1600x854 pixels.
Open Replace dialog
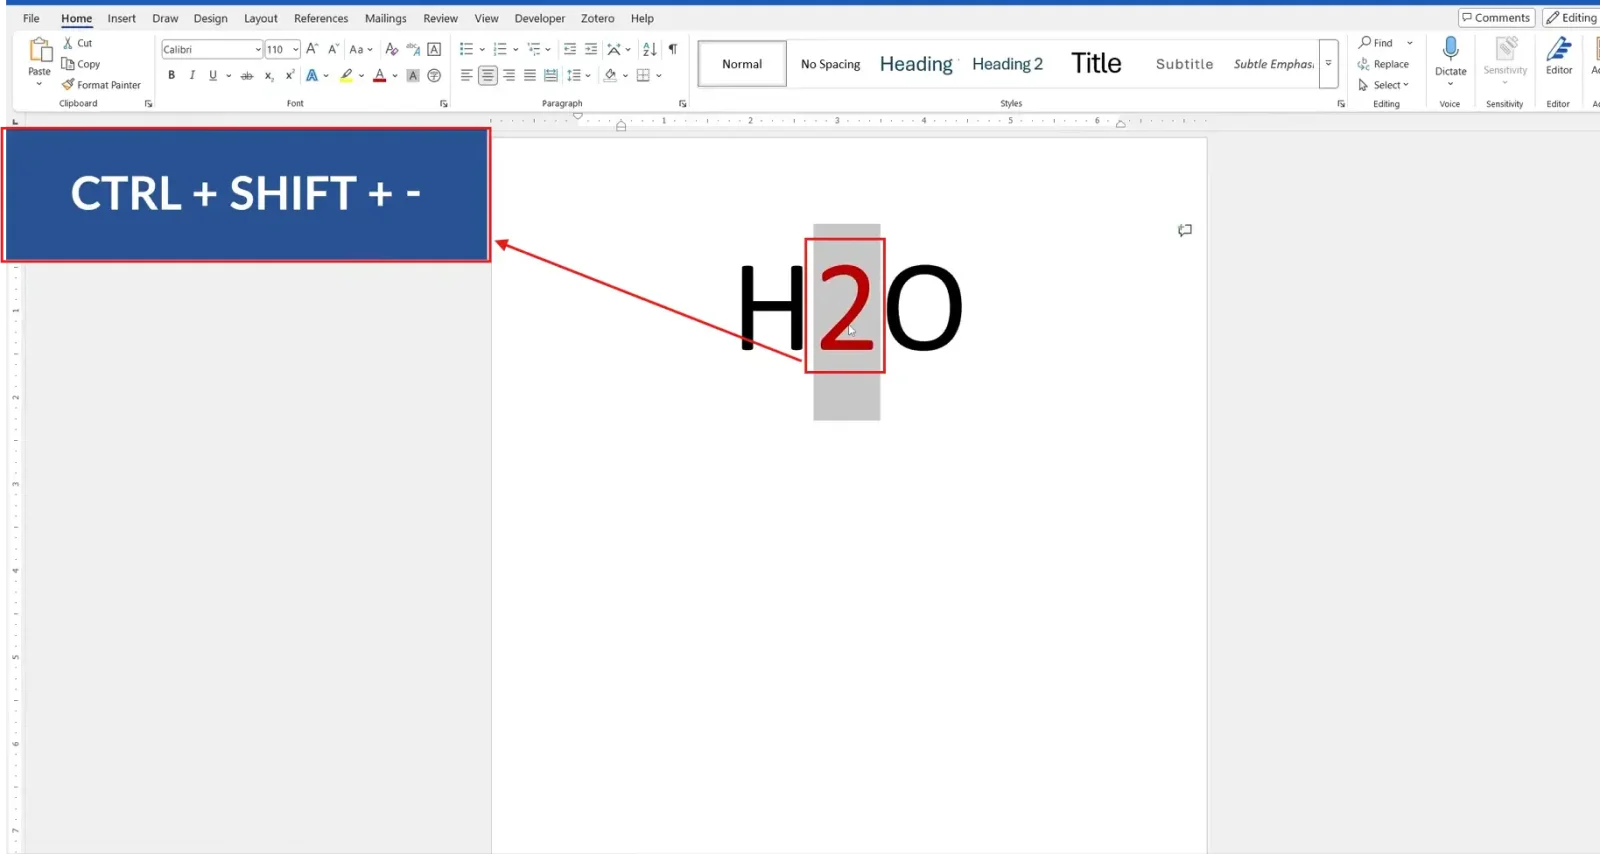(x=1383, y=64)
